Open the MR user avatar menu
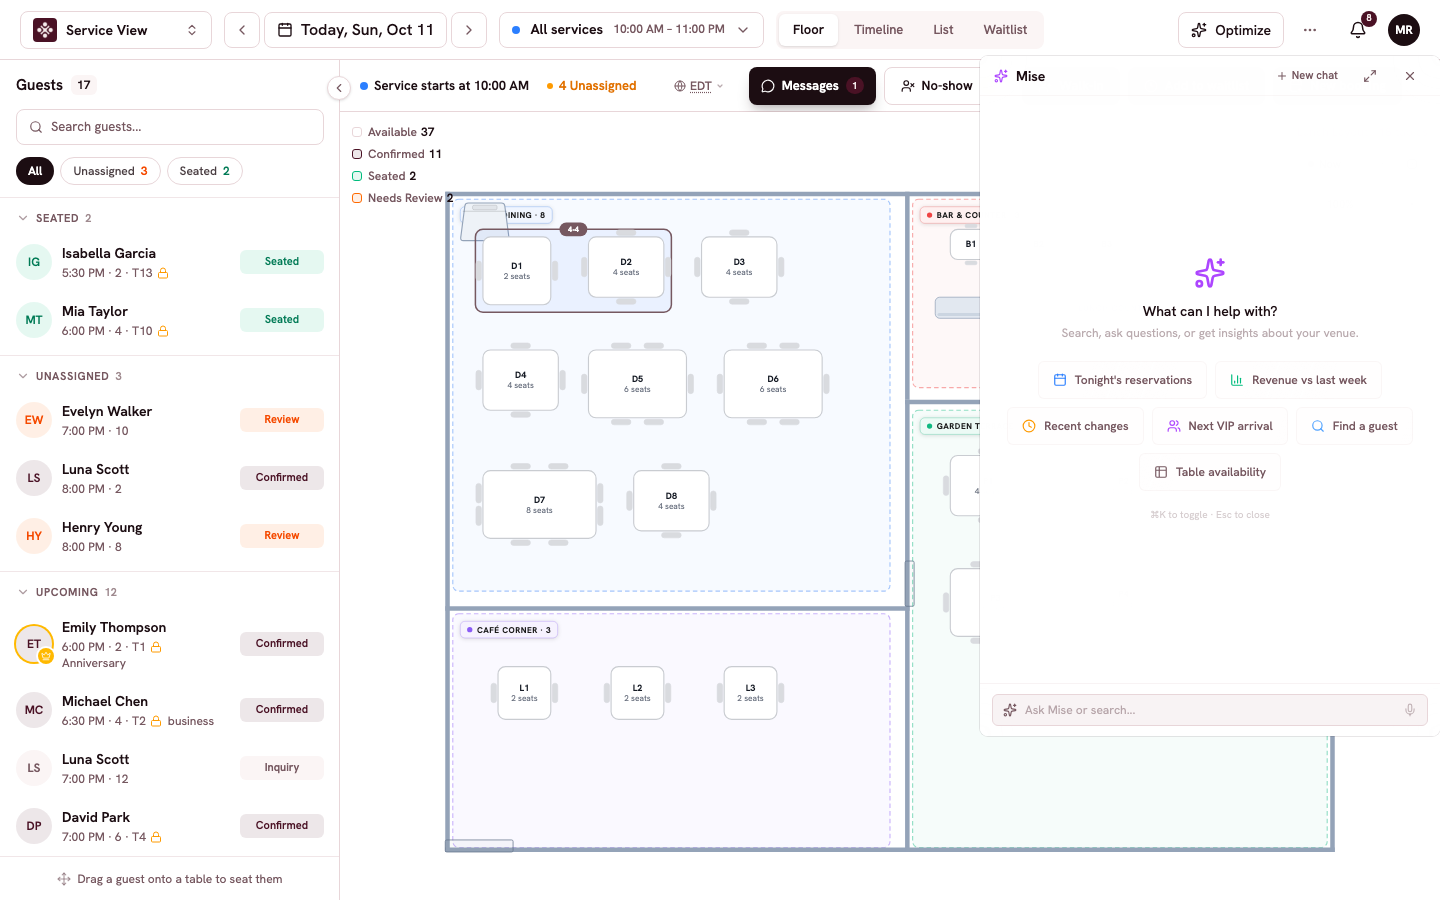Viewport: 1440px width, 900px height. [1404, 30]
